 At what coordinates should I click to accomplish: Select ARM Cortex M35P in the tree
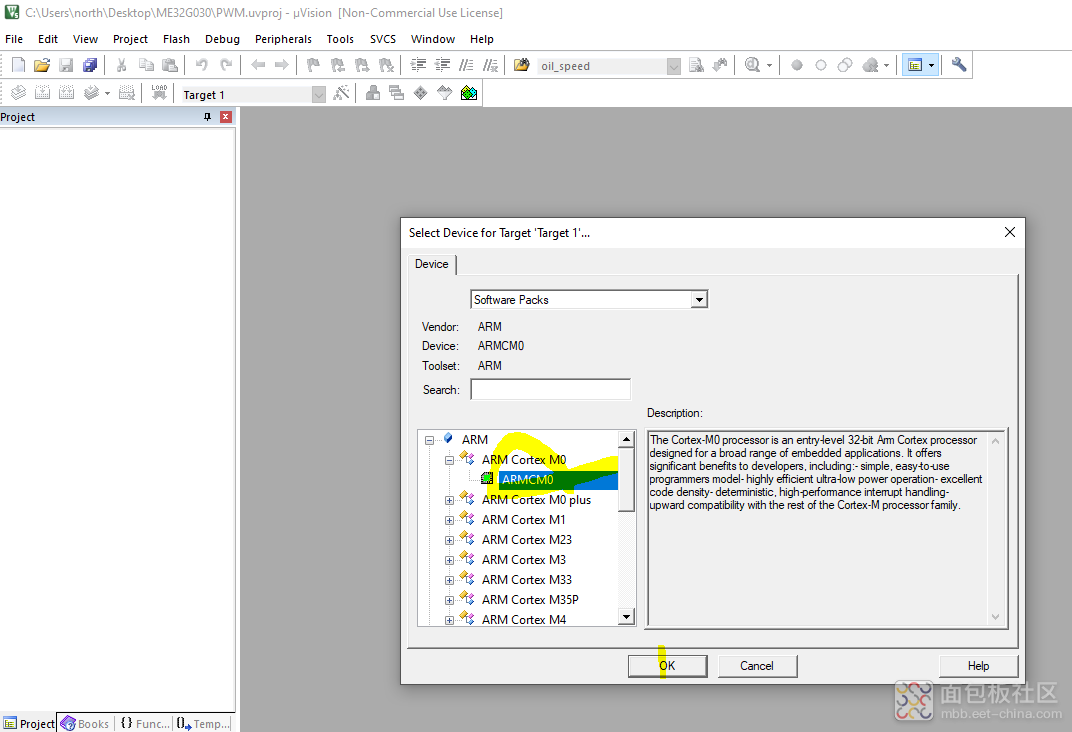530,599
